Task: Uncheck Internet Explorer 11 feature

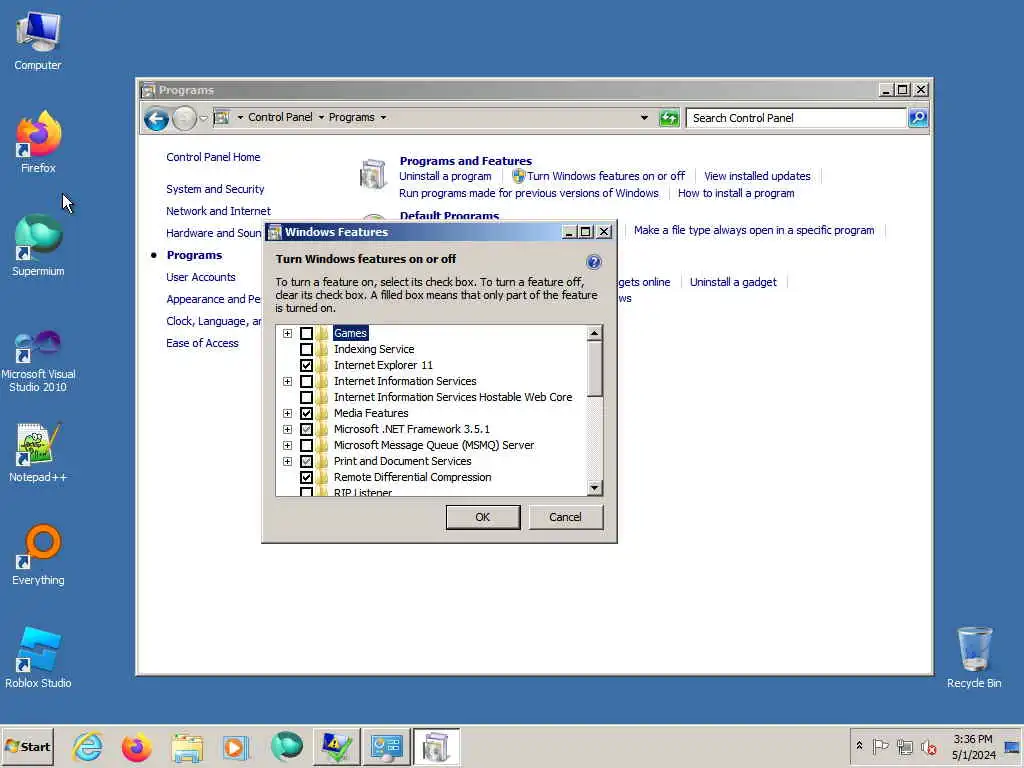Action: pyautogui.click(x=306, y=365)
